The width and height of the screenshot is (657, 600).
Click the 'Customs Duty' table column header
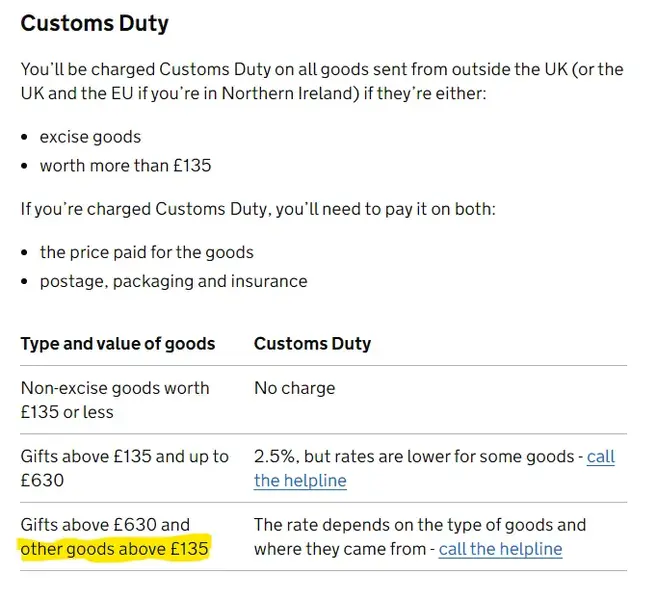click(x=313, y=344)
